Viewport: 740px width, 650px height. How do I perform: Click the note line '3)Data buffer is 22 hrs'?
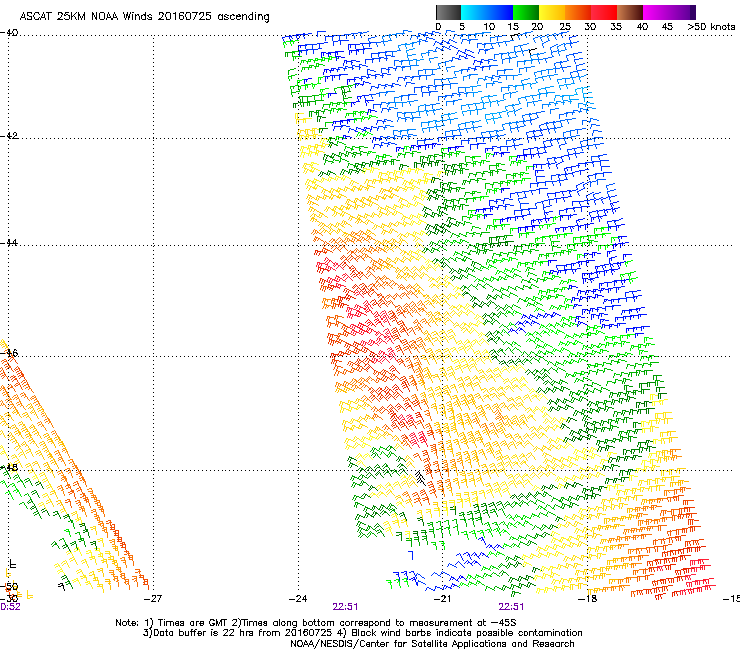coord(363,633)
